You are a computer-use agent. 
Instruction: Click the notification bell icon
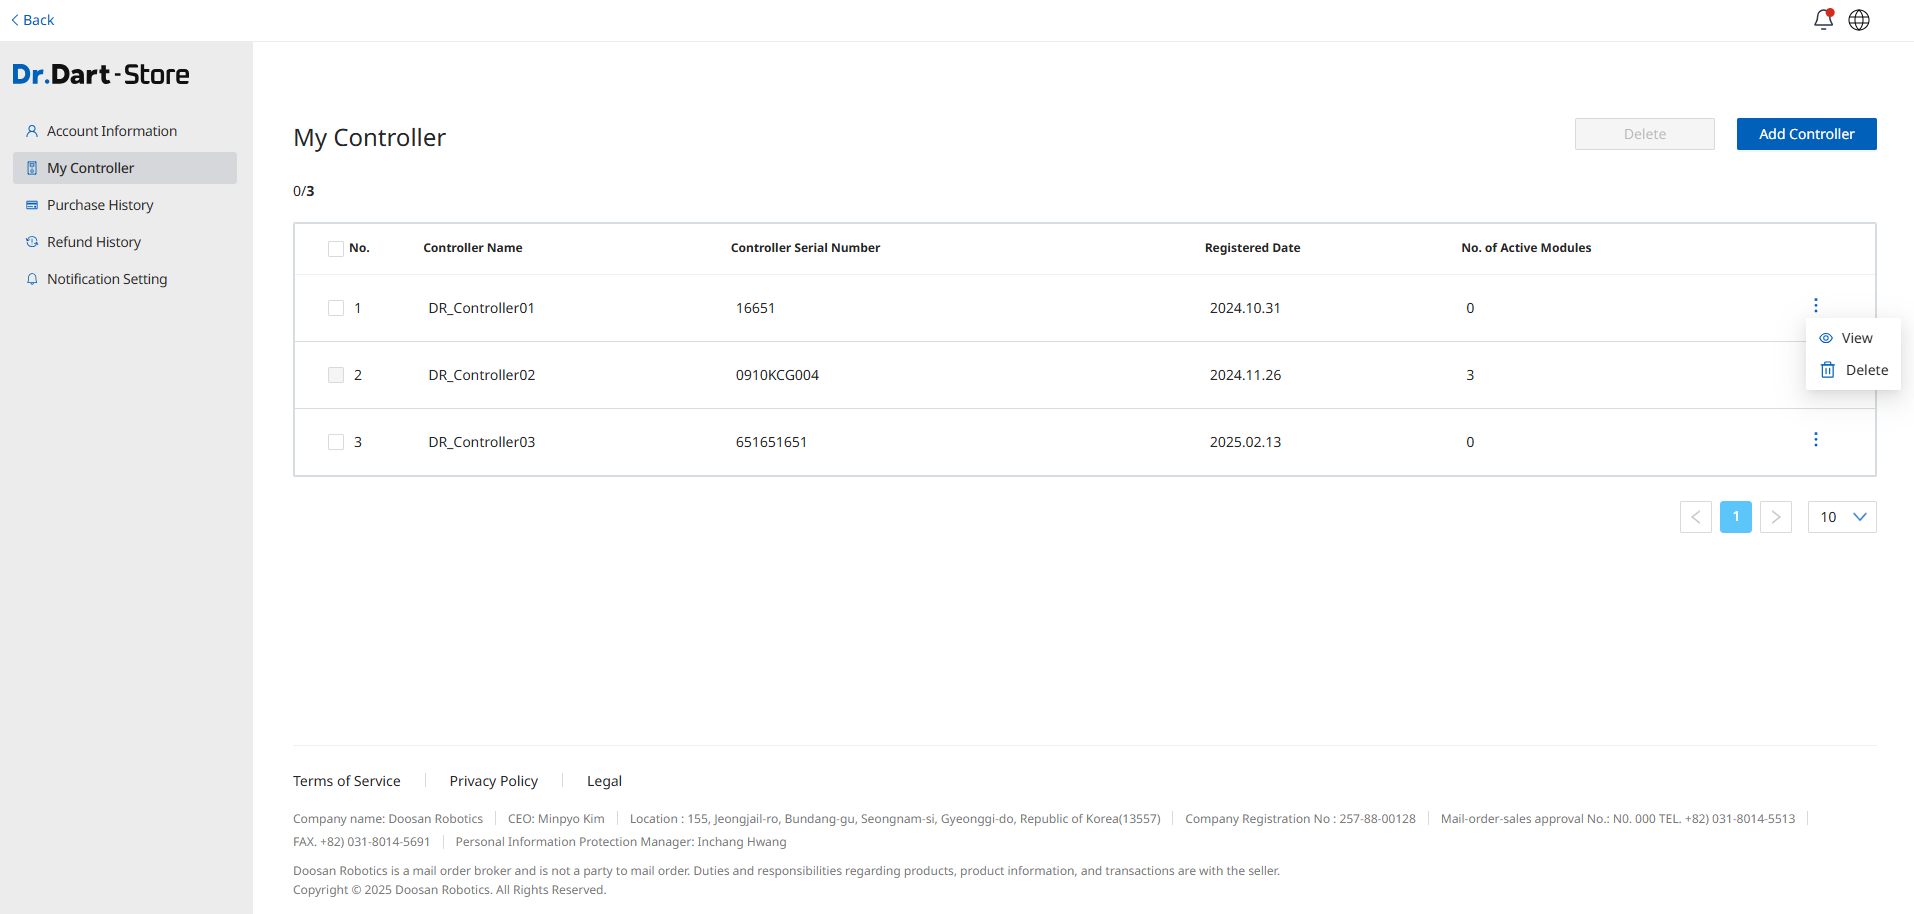pyautogui.click(x=1823, y=20)
